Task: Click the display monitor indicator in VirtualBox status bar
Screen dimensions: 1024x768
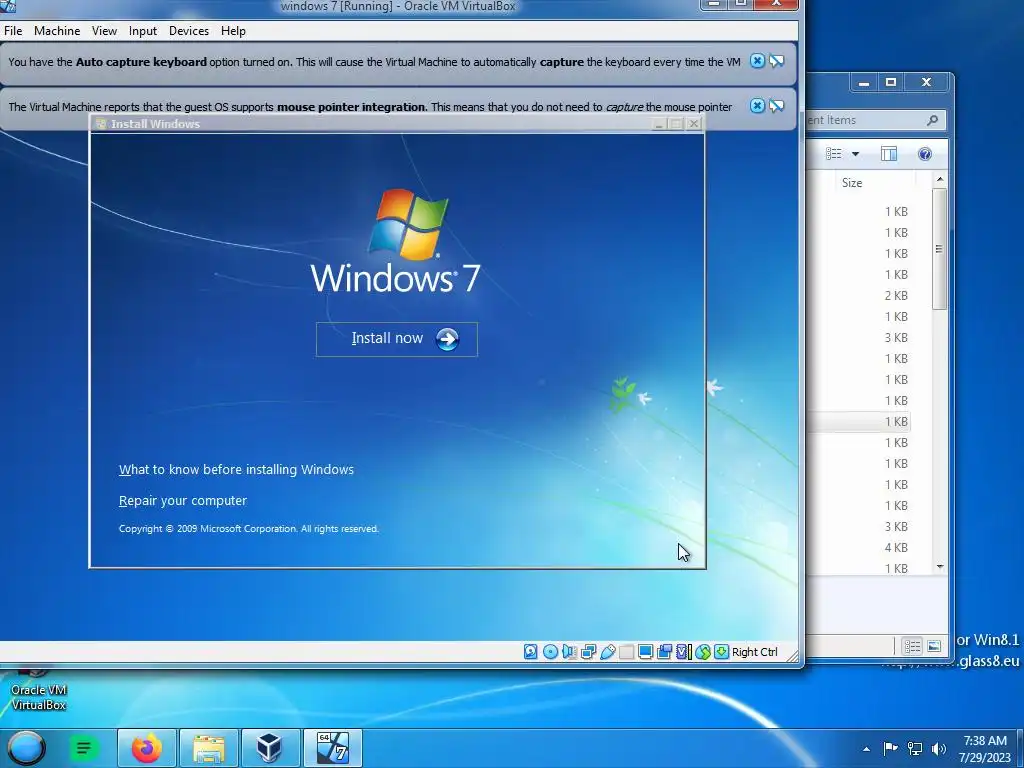Action: 645,652
